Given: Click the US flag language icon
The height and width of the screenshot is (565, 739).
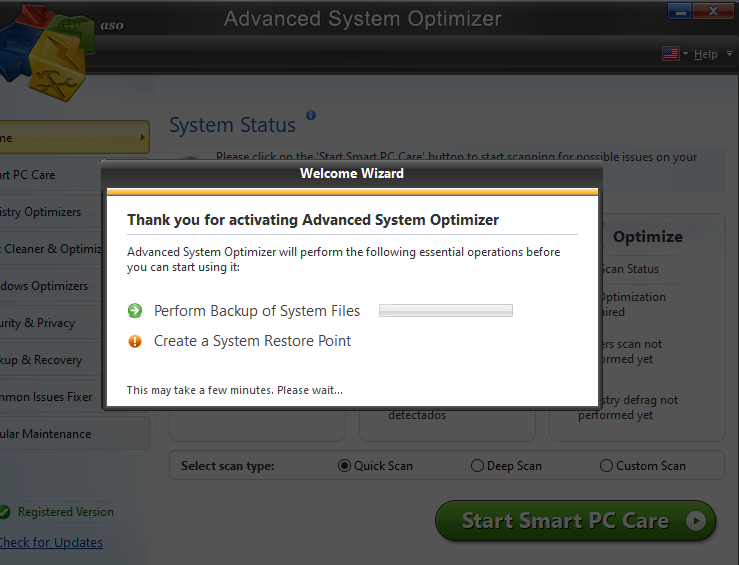Looking at the screenshot, I should click(671, 54).
